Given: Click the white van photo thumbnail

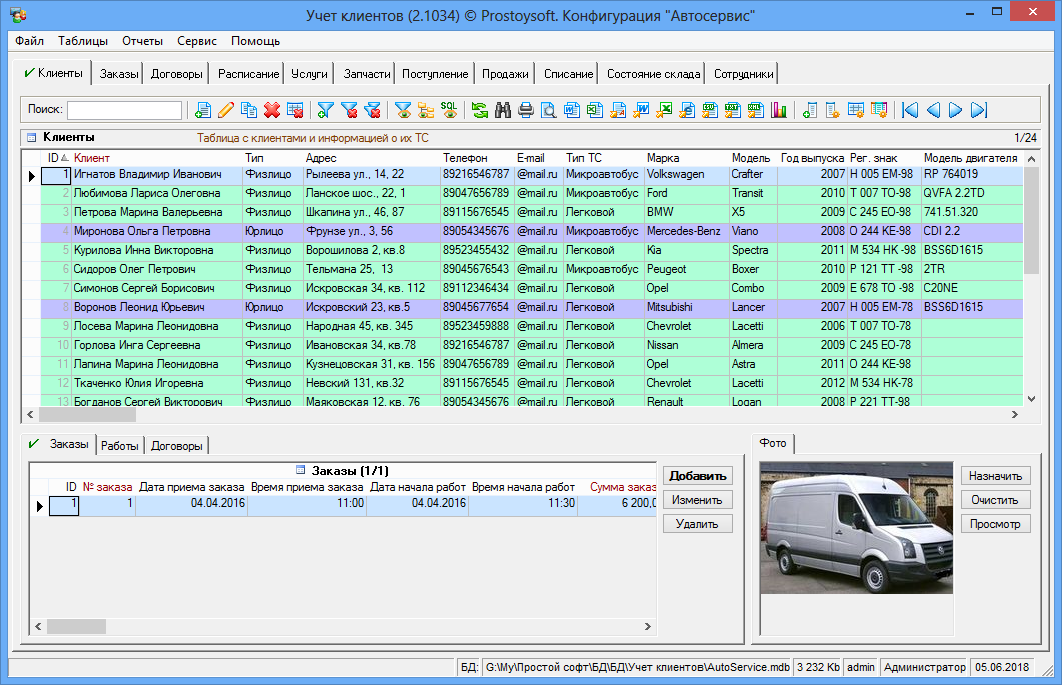Looking at the screenshot, I should (856, 528).
